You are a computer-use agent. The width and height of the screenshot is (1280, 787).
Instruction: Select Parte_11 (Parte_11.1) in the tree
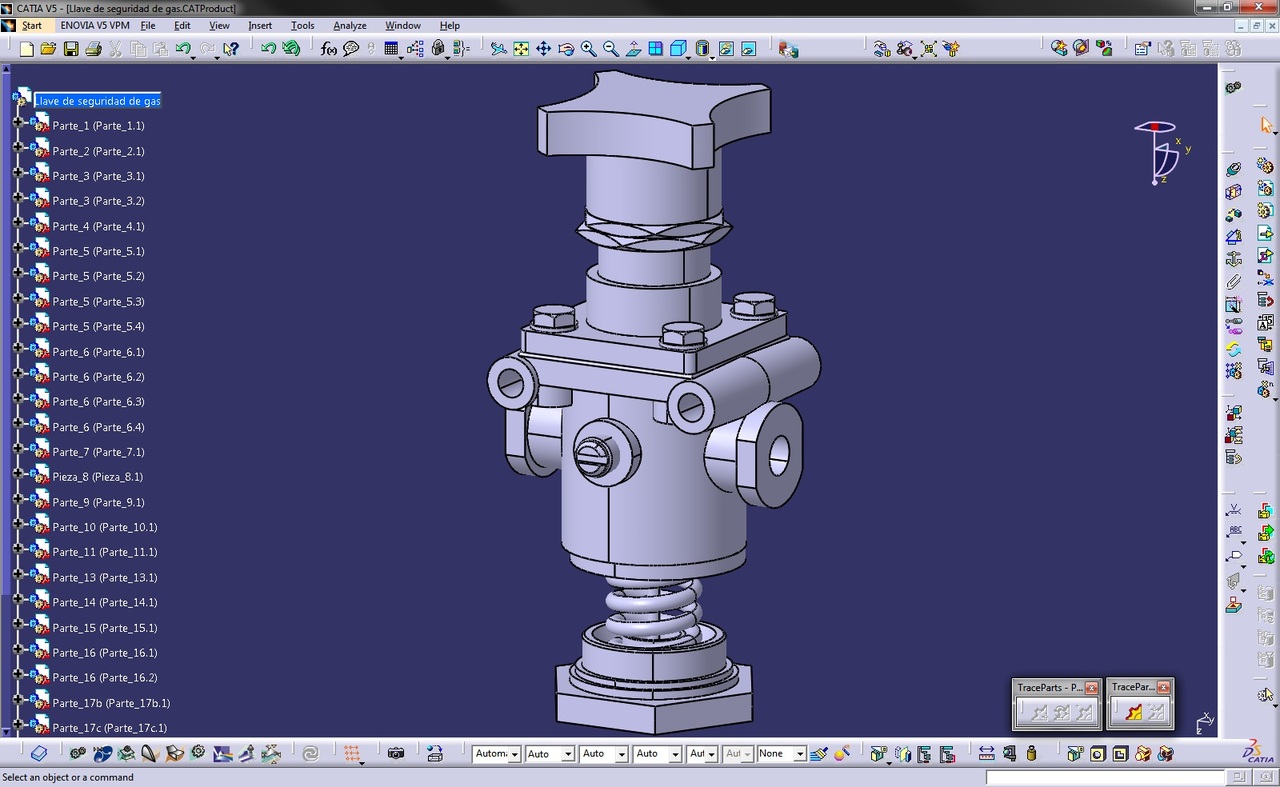point(105,552)
